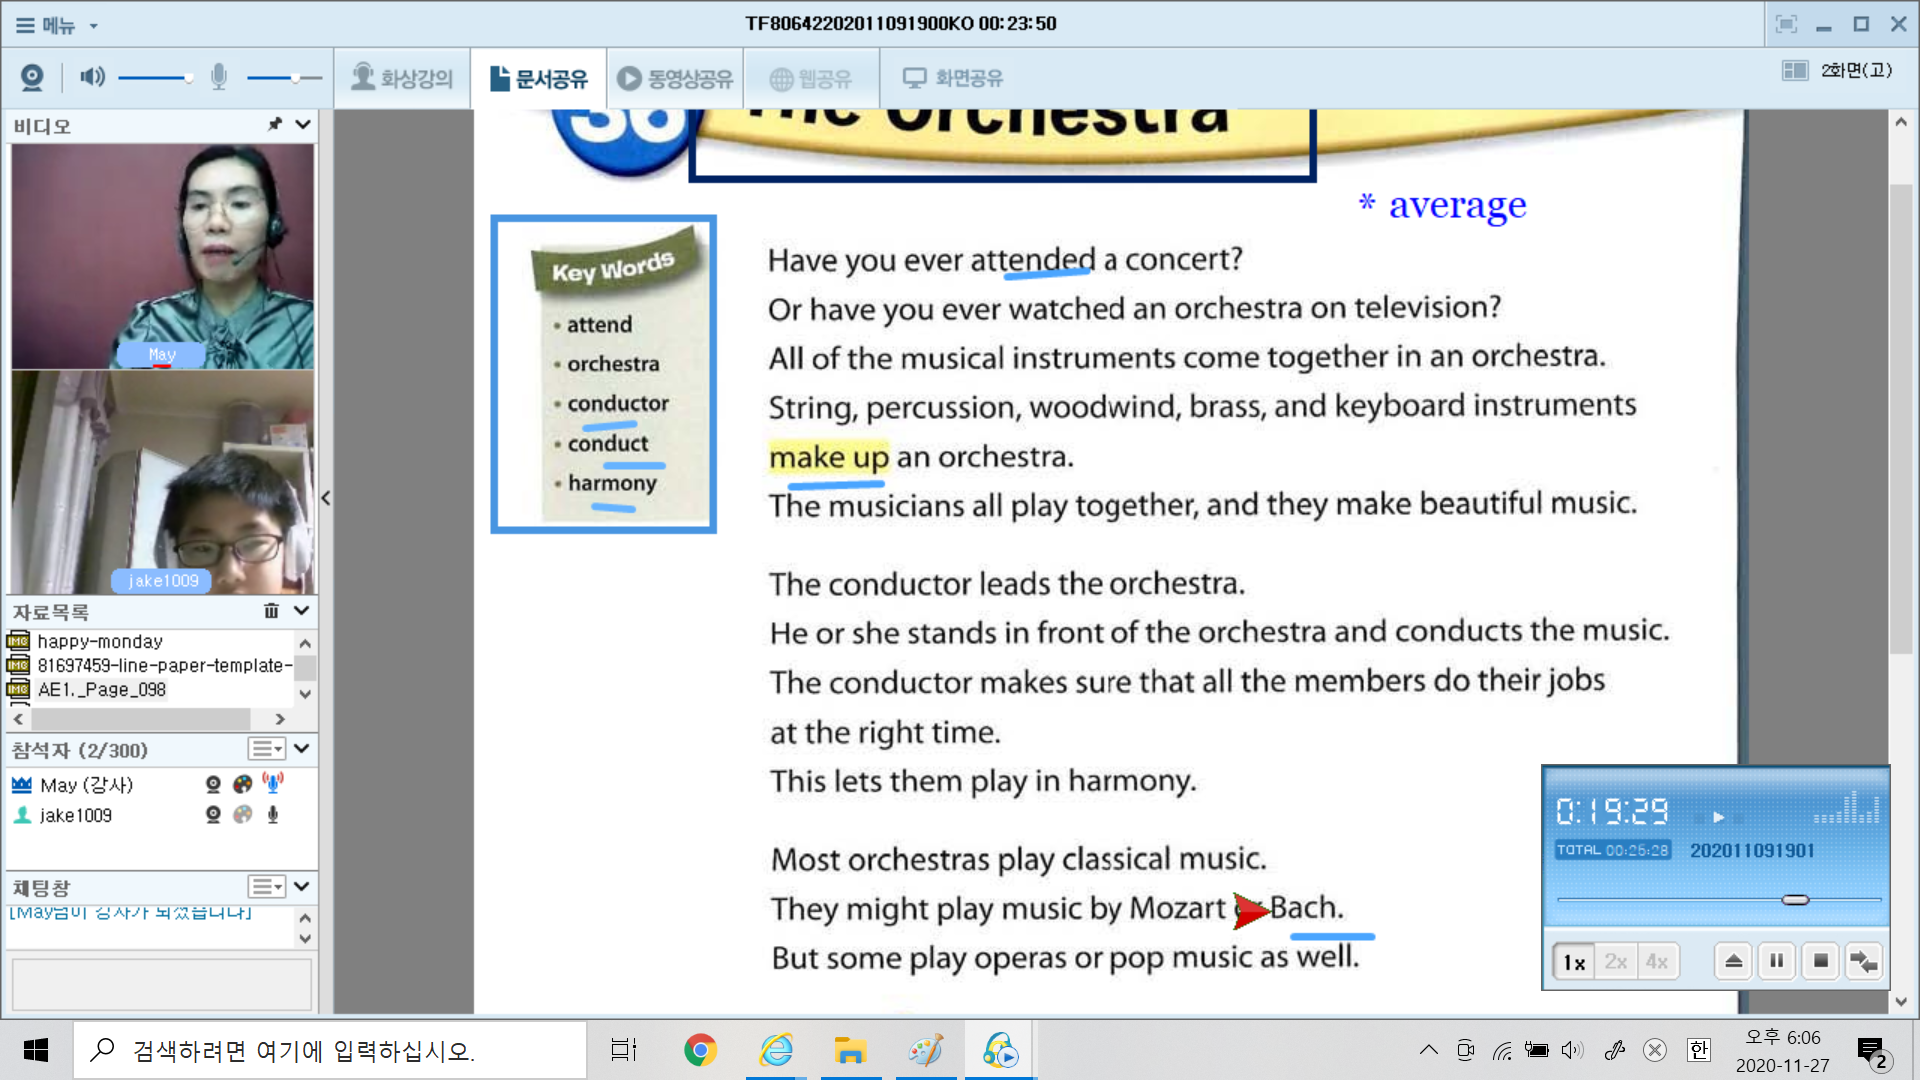Click the 화면공유 button
1920x1080 pixels.
point(953,78)
